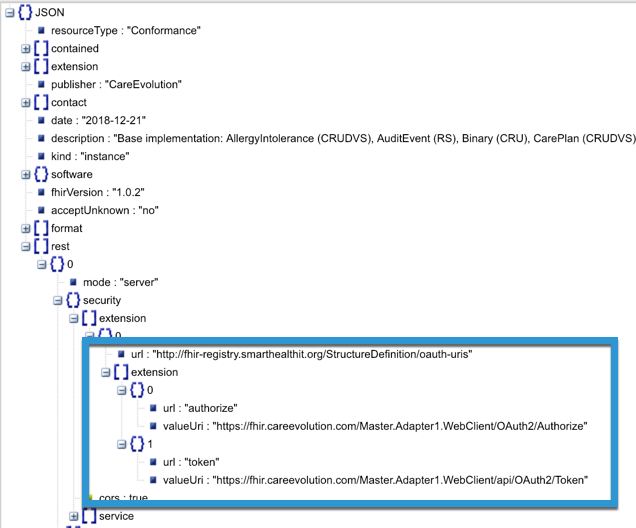636x528 pixels.
Task: Select the software node label
Action: point(72,174)
